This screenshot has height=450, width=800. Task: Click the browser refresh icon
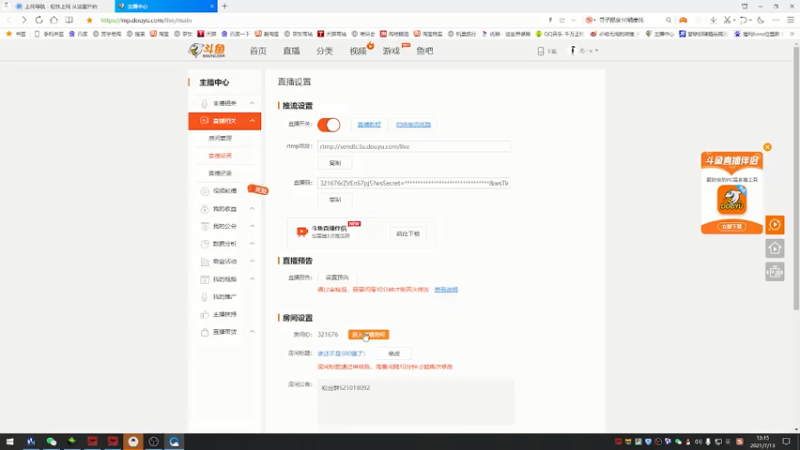pos(39,20)
